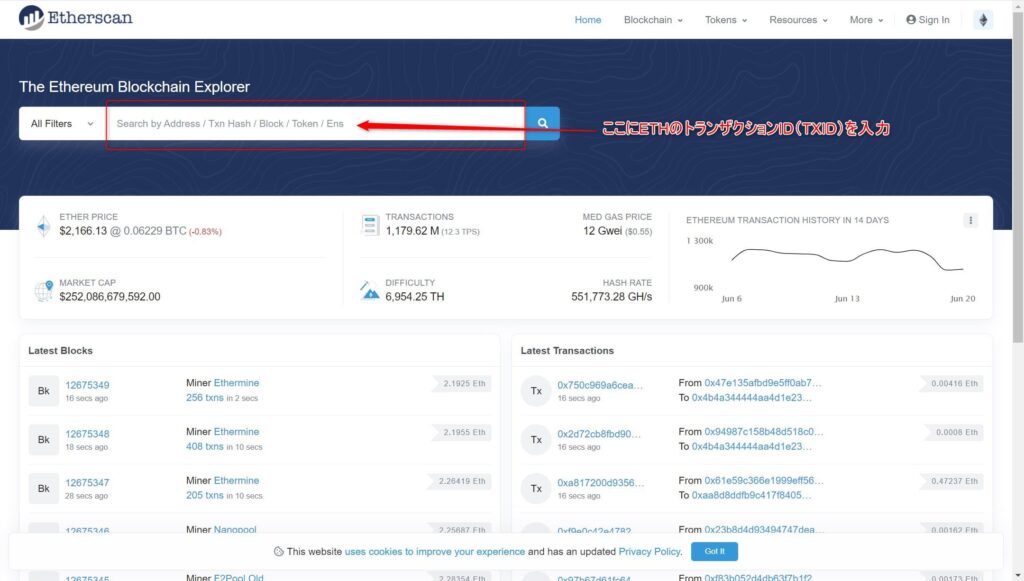1024x581 pixels.
Task: Click the Tx badge for 0xa817200d9356
Action: pyautogui.click(x=536, y=488)
